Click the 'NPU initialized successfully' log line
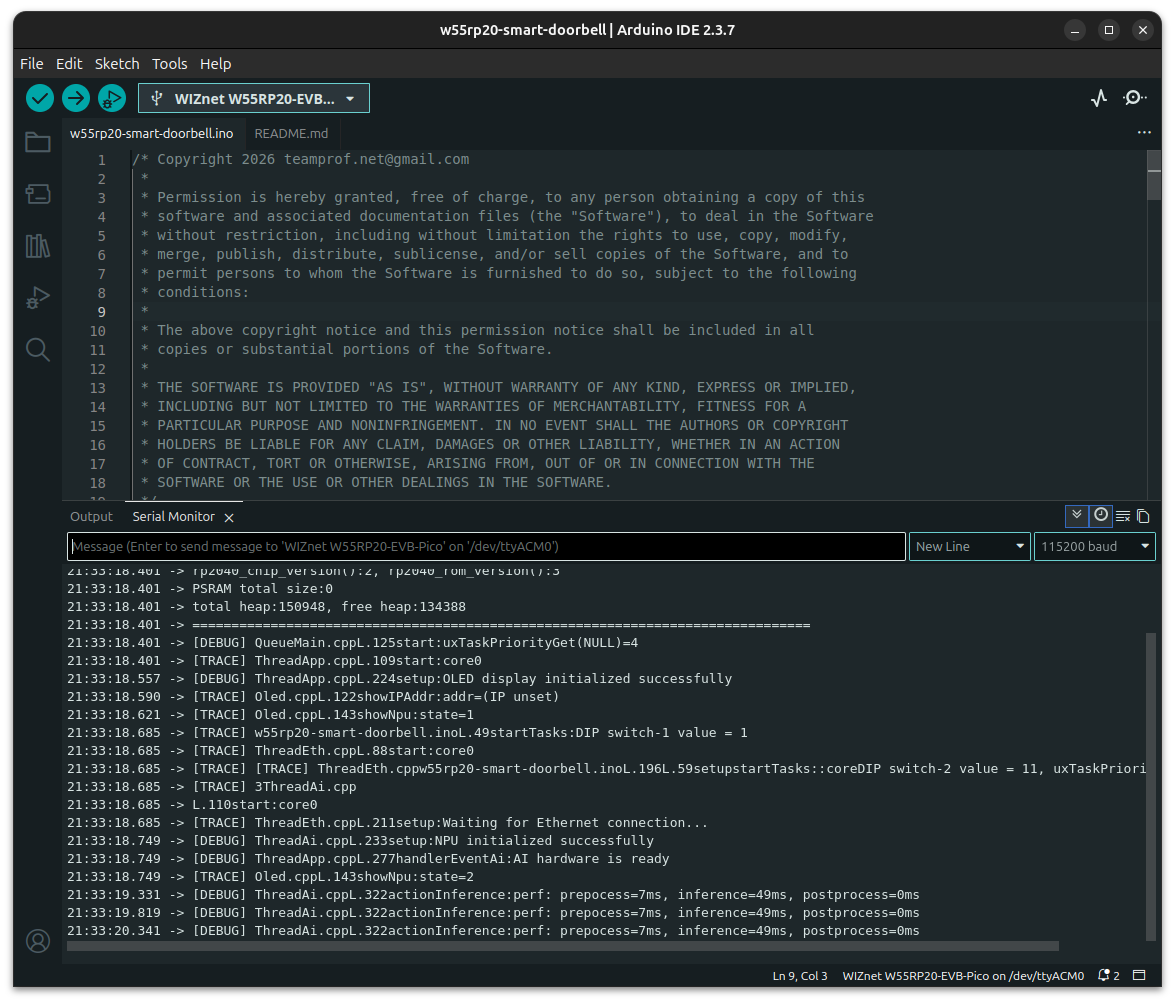The height and width of the screenshot is (1003, 1175). (360, 840)
